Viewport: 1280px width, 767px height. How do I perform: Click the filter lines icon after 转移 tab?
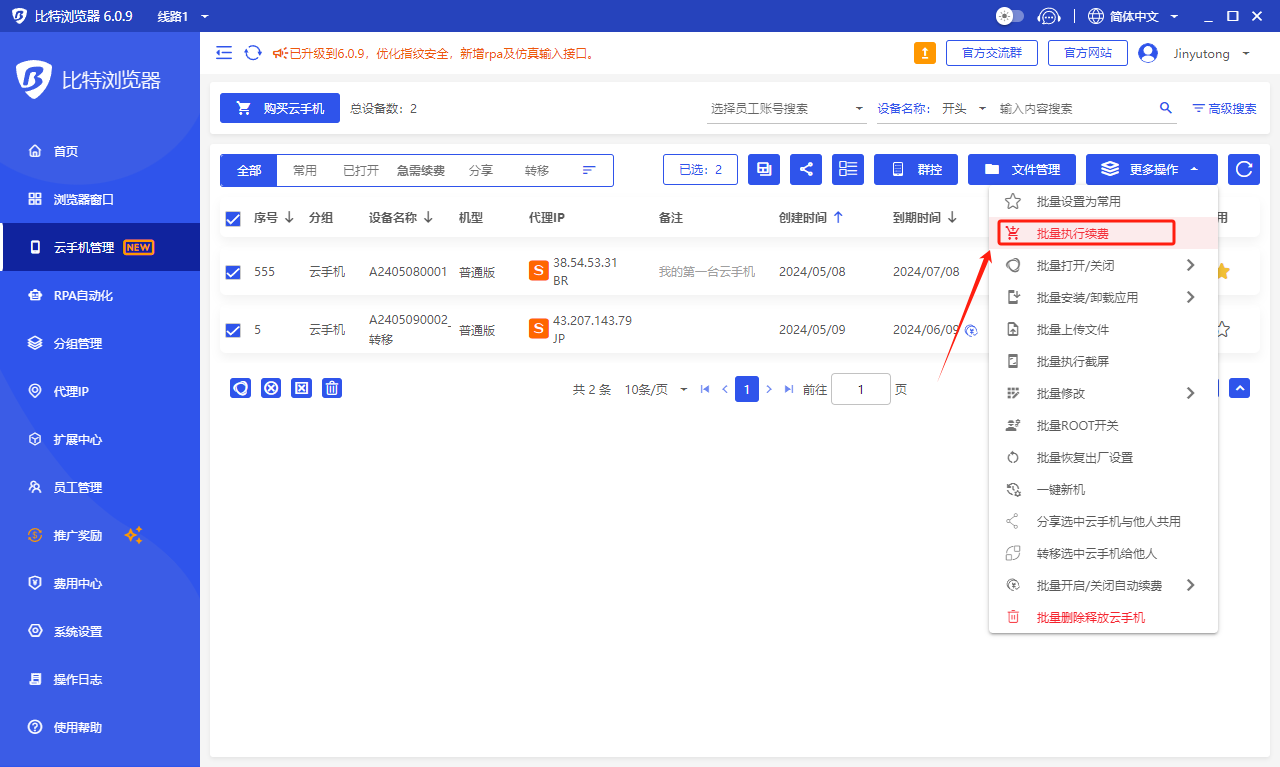click(589, 170)
